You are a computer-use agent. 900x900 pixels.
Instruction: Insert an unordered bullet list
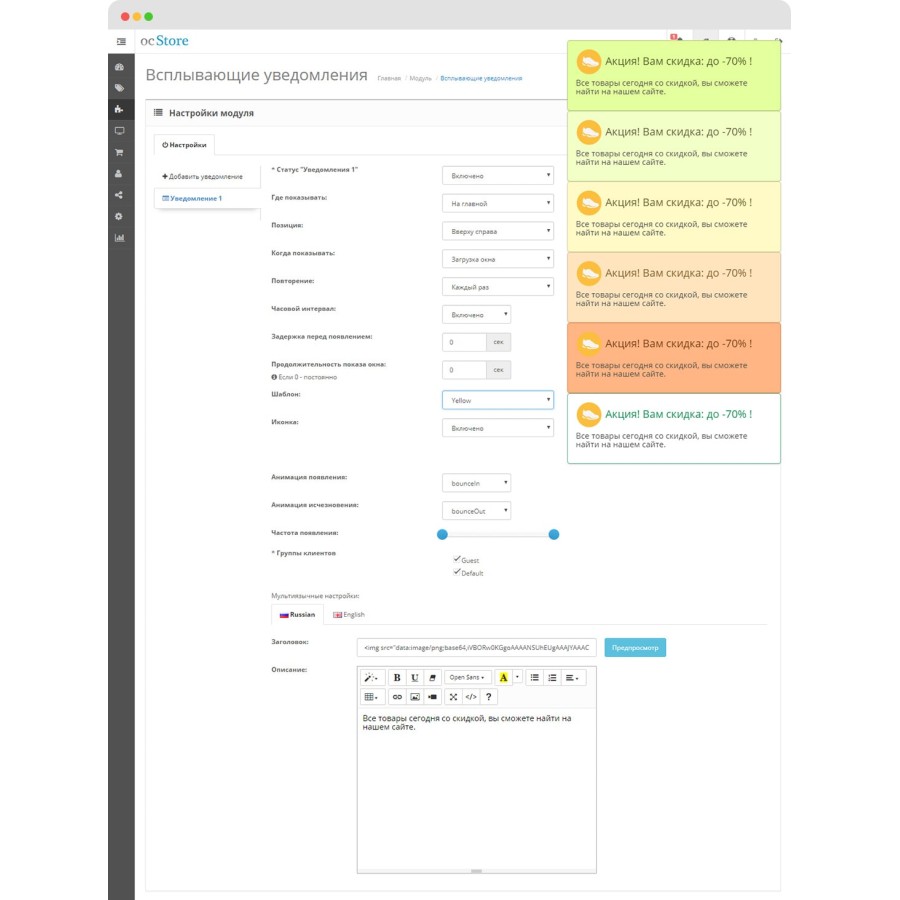534,678
